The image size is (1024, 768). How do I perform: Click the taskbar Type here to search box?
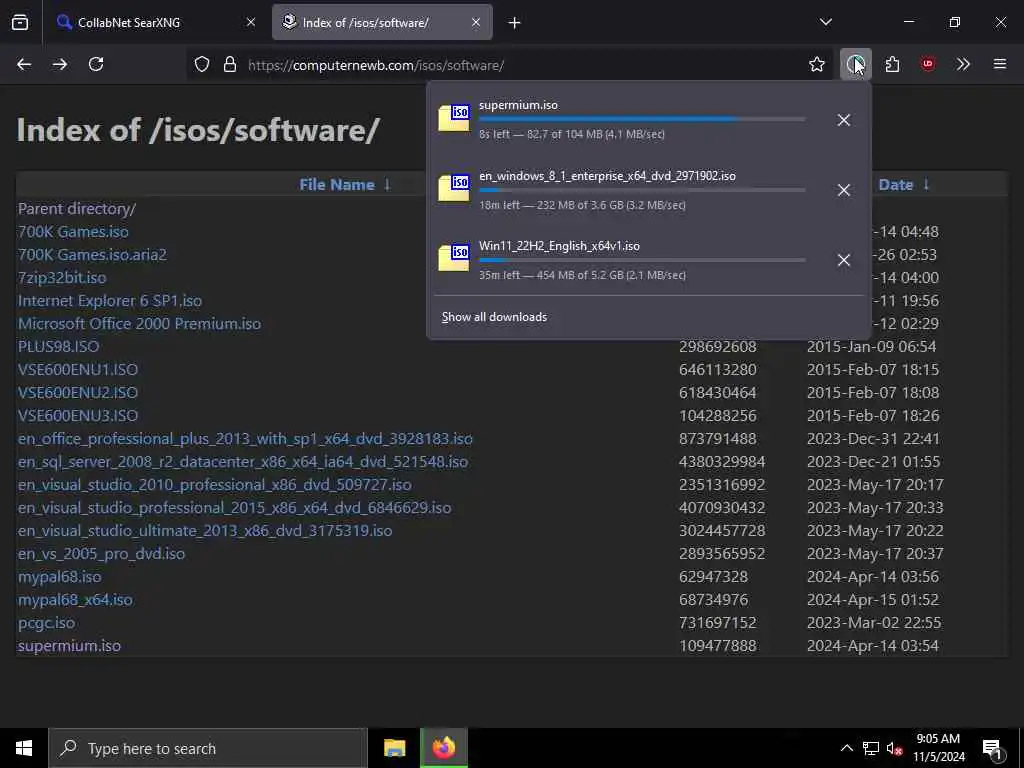208,748
